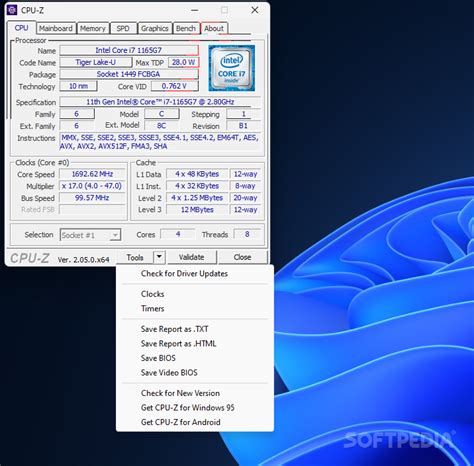Screen dimensions: 474x466
Task: Open the Bench tab
Action: pyautogui.click(x=186, y=28)
